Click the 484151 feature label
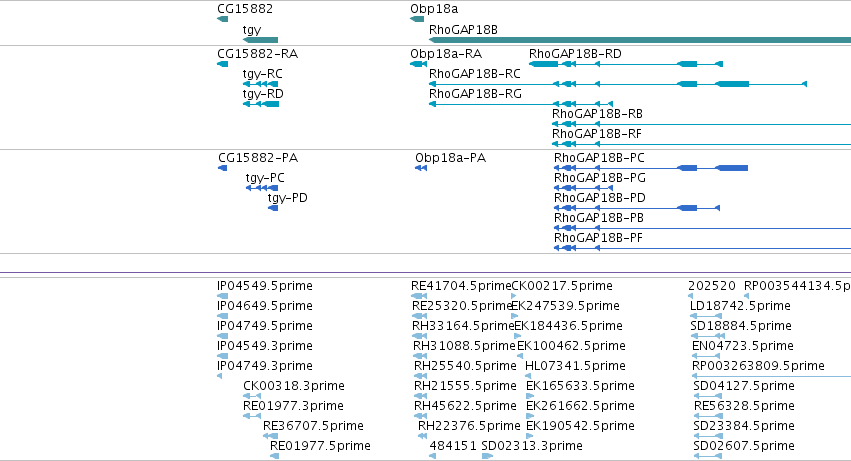 pyautogui.click(x=453, y=446)
